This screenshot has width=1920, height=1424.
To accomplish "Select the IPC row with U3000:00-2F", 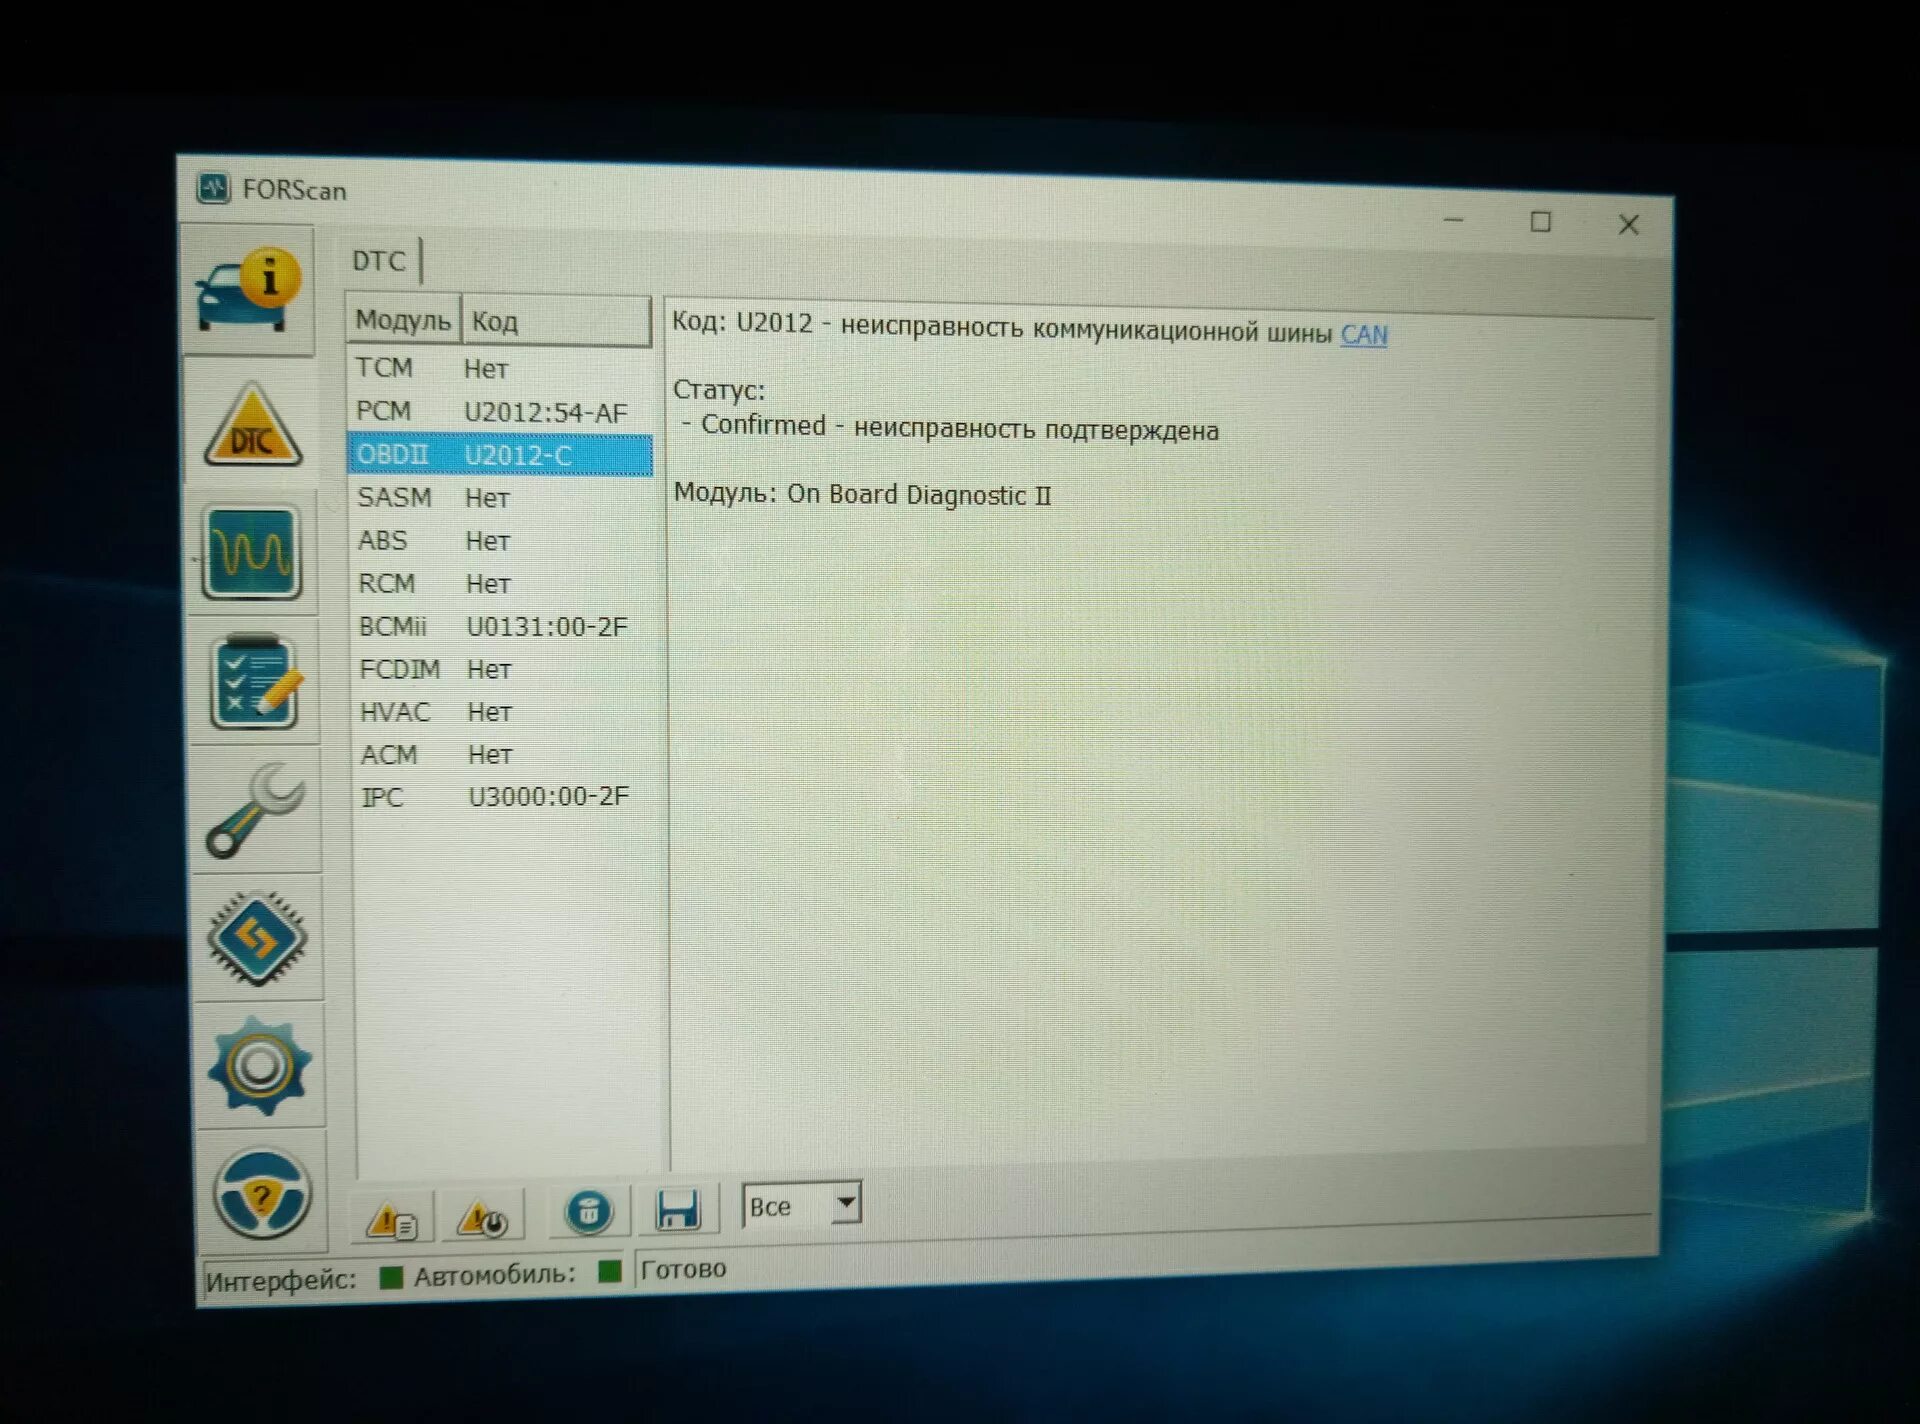I will 504,797.
